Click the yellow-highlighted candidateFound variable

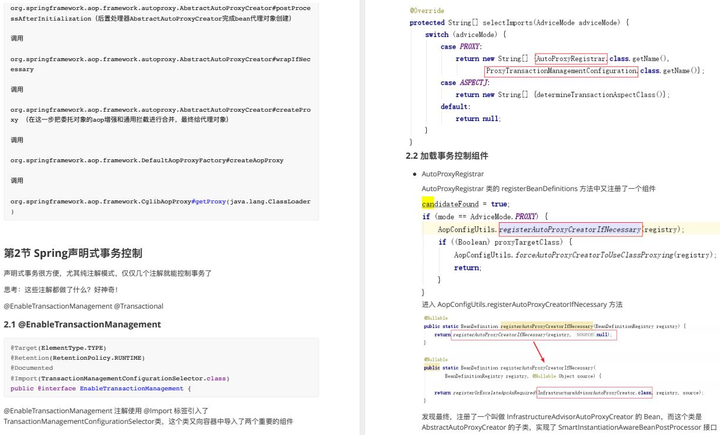[450, 204]
